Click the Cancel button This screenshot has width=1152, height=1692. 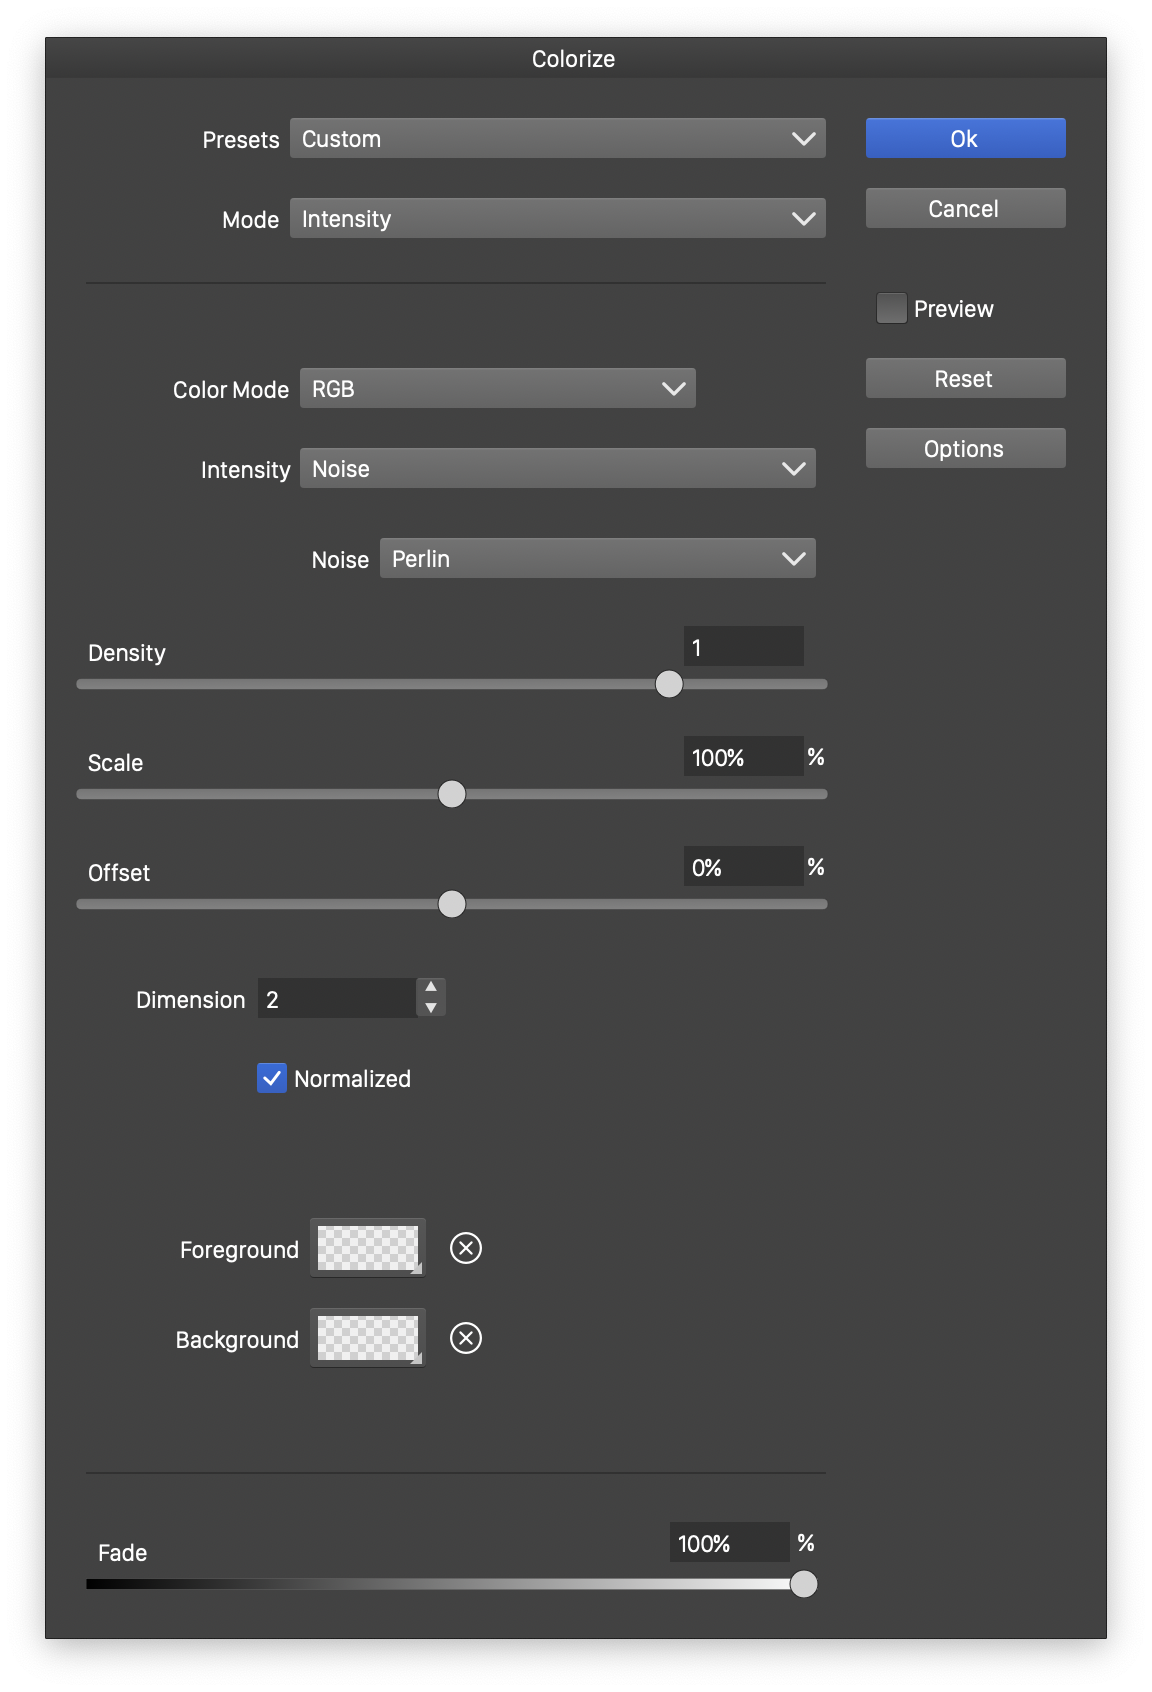pyautogui.click(x=965, y=209)
